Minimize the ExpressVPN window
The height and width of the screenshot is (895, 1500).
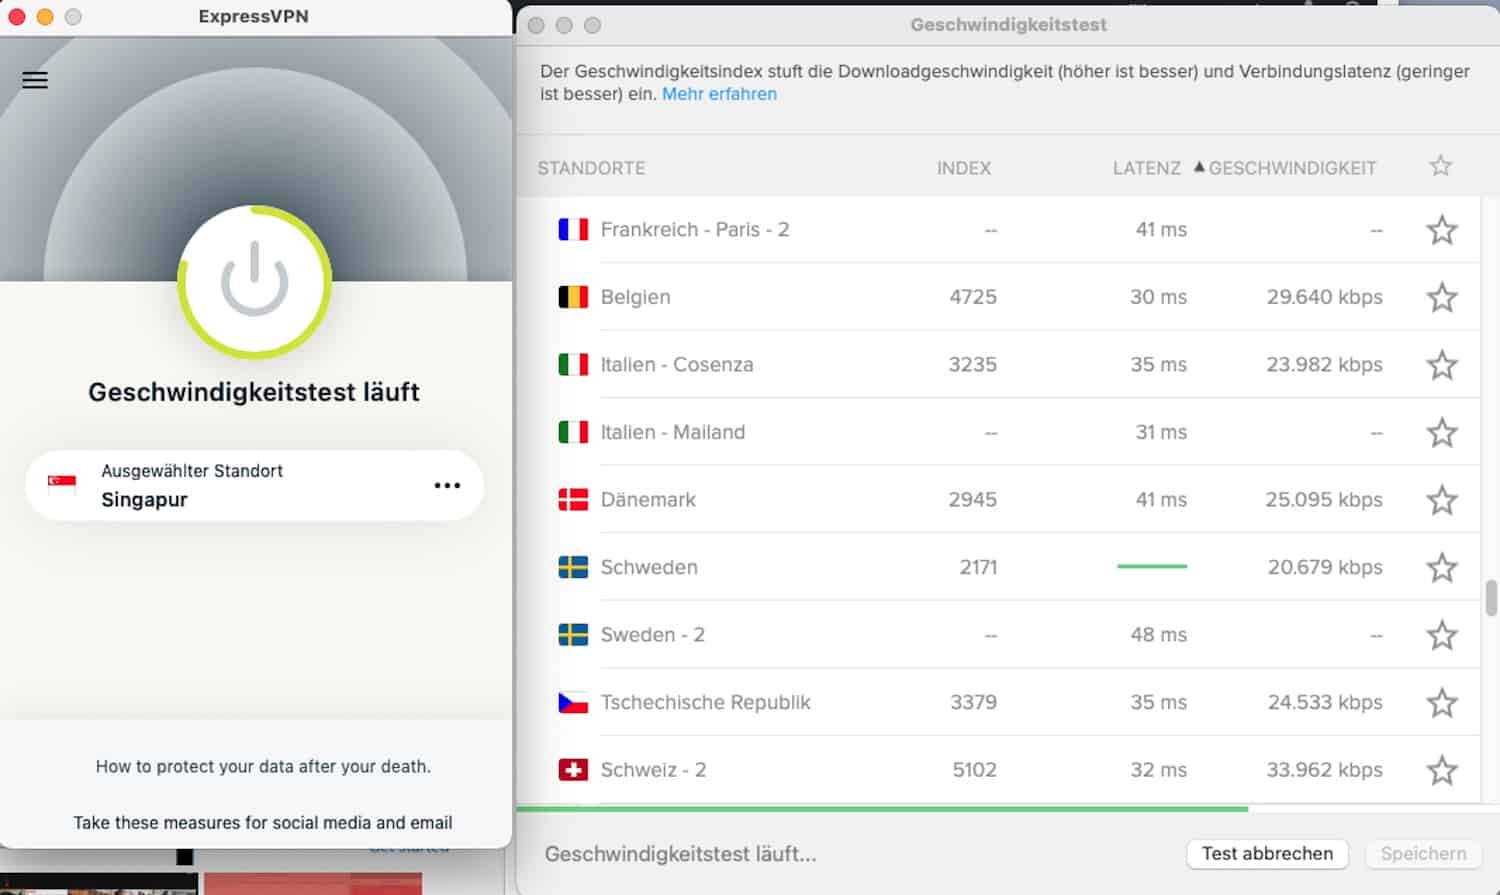click(x=45, y=16)
